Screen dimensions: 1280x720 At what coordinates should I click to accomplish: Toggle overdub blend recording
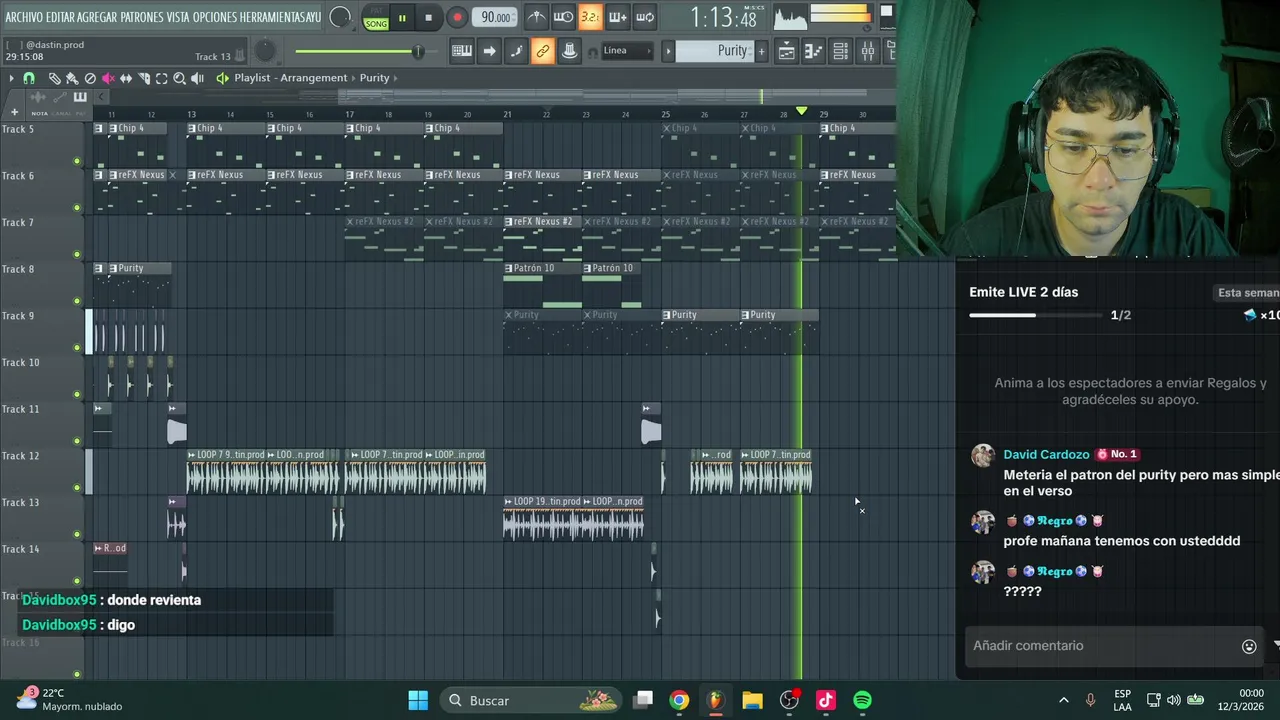tap(618, 17)
